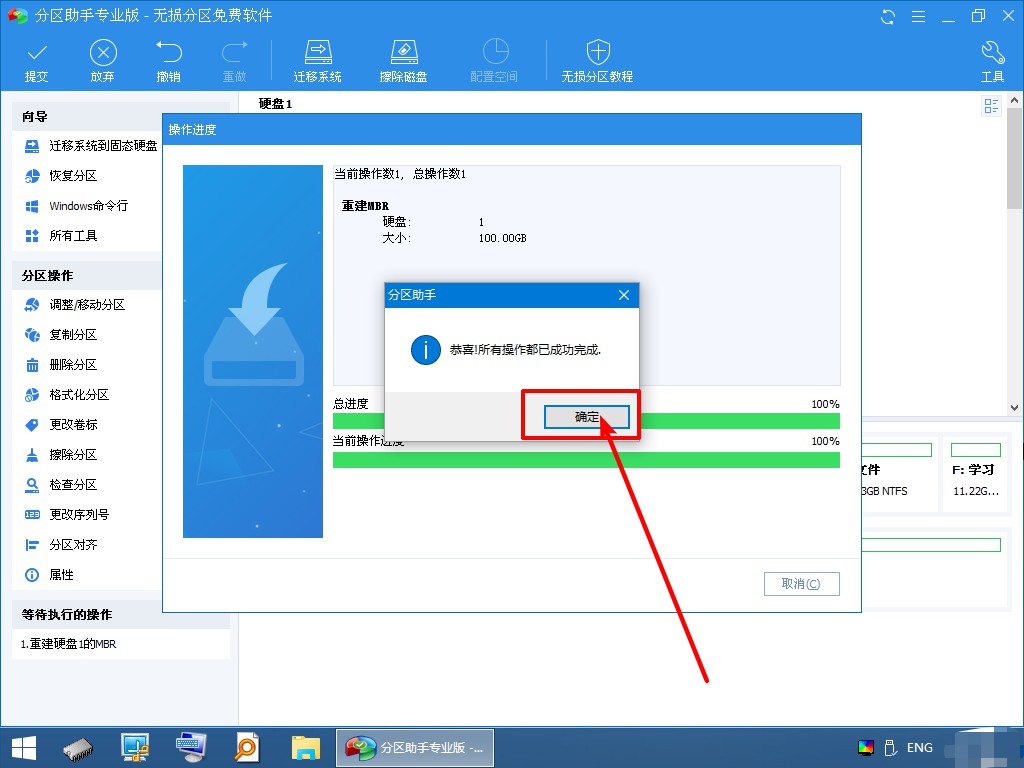This screenshot has width=1024, height=768.
Task: Select 迁移系统到固态硬盘 in wizard panel
Action: (91, 146)
